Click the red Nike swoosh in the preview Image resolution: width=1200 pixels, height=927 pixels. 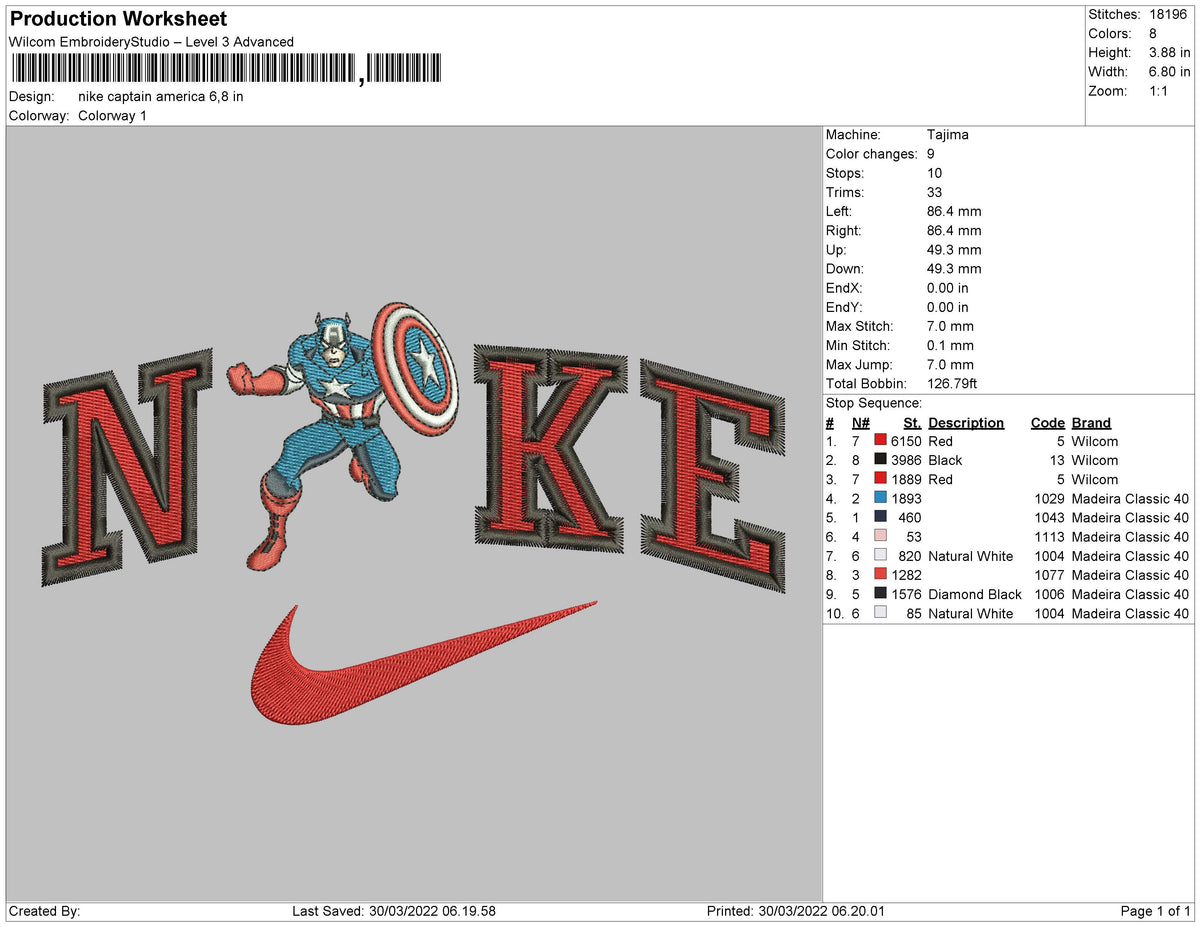tap(423, 662)
